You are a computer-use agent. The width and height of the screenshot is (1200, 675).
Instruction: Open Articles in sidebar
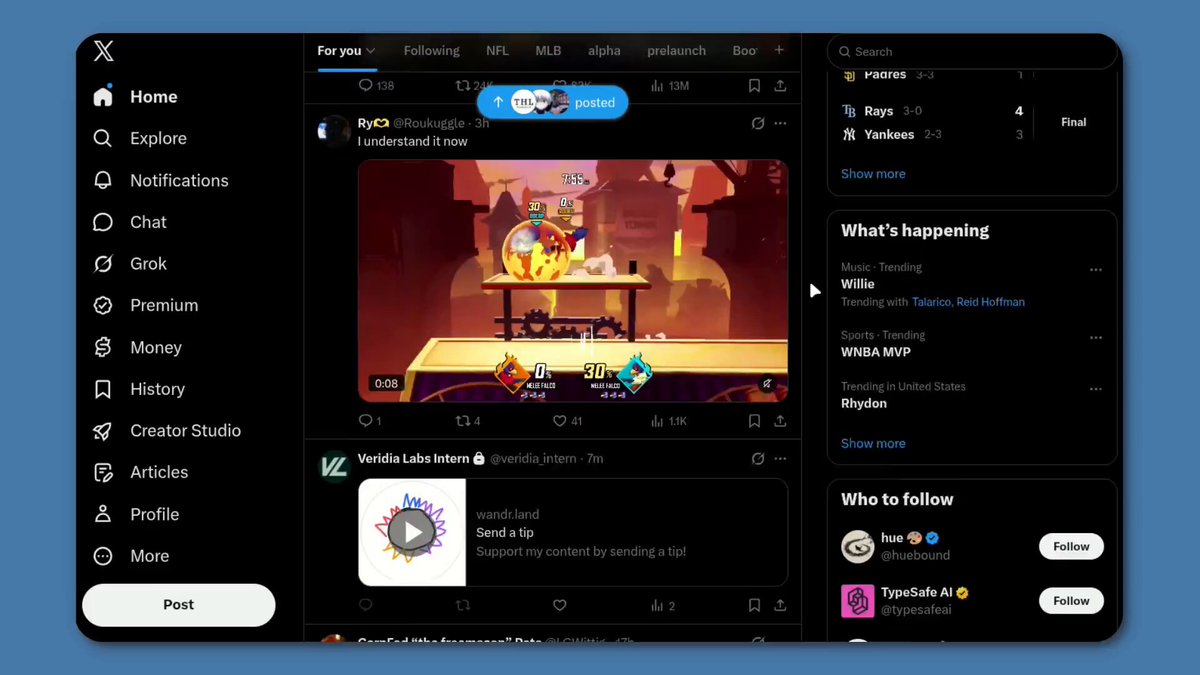tap(140, 472)
